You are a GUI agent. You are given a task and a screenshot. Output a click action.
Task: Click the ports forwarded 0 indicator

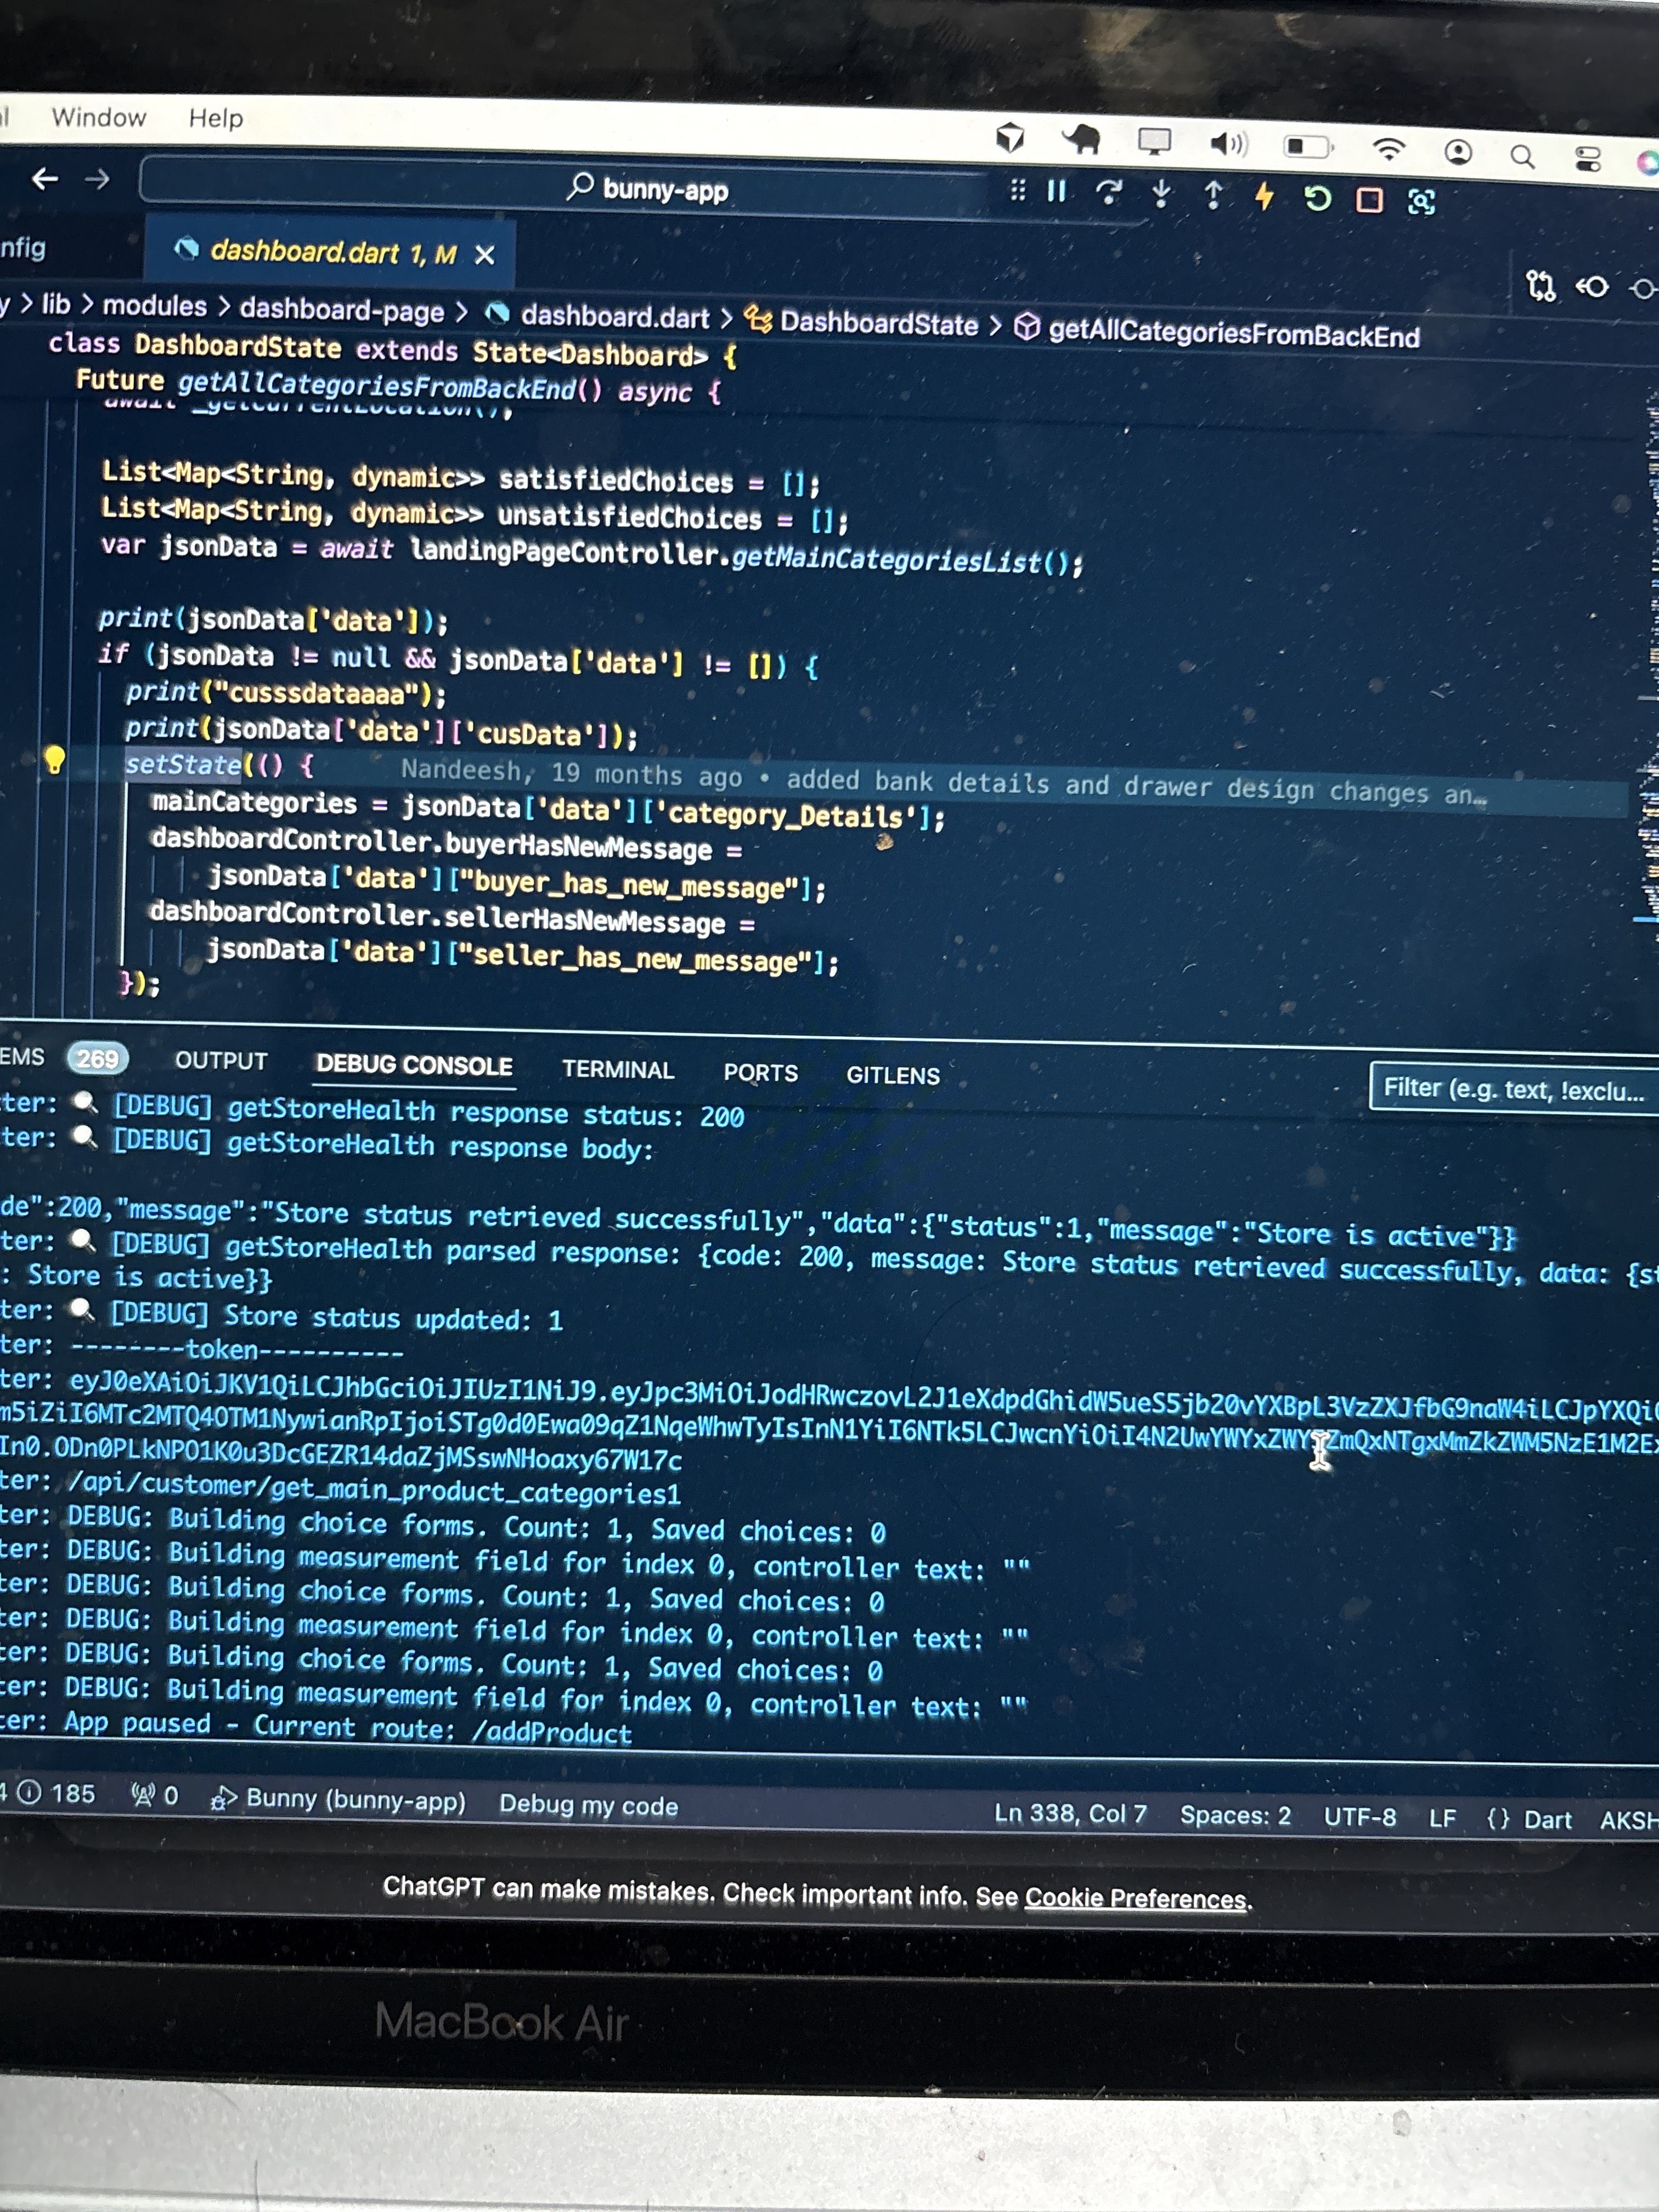click(155, 1795)
